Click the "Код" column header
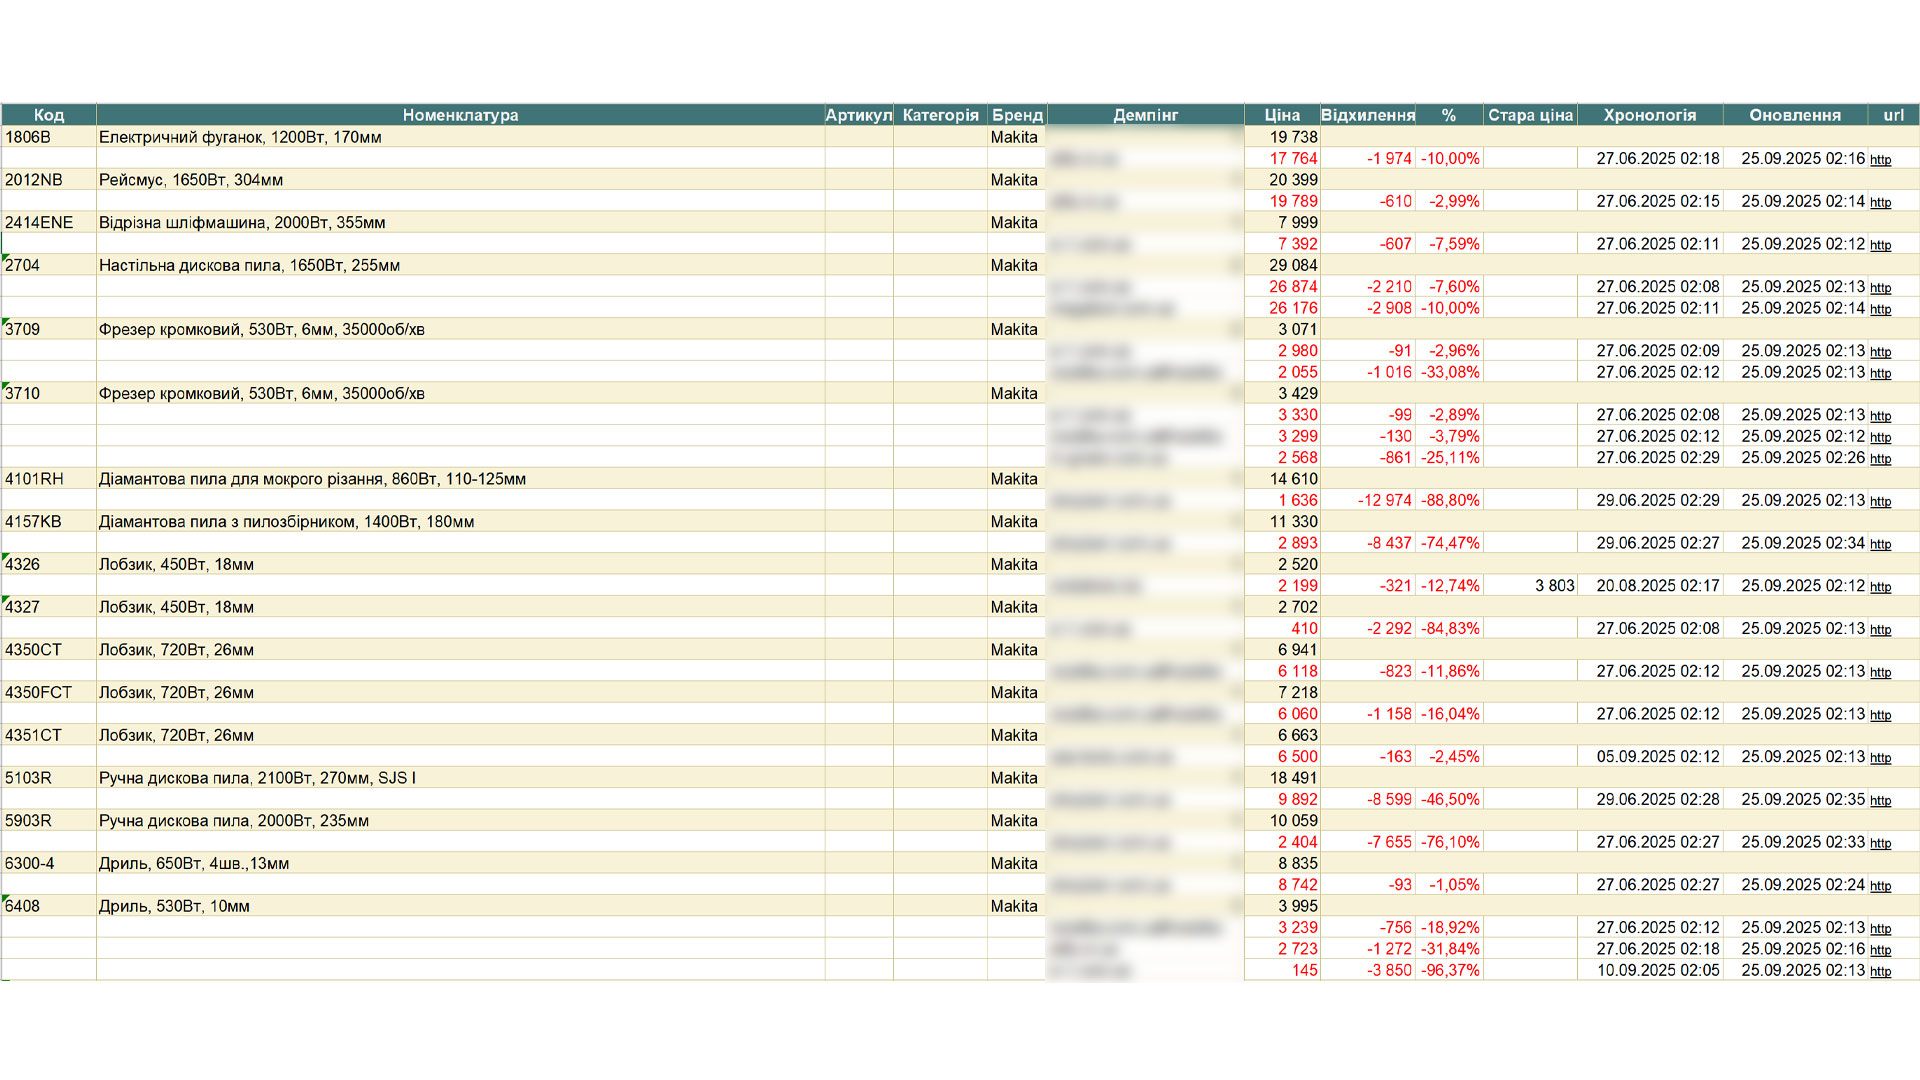1920x1080 pixels. (x=48, y=115)
